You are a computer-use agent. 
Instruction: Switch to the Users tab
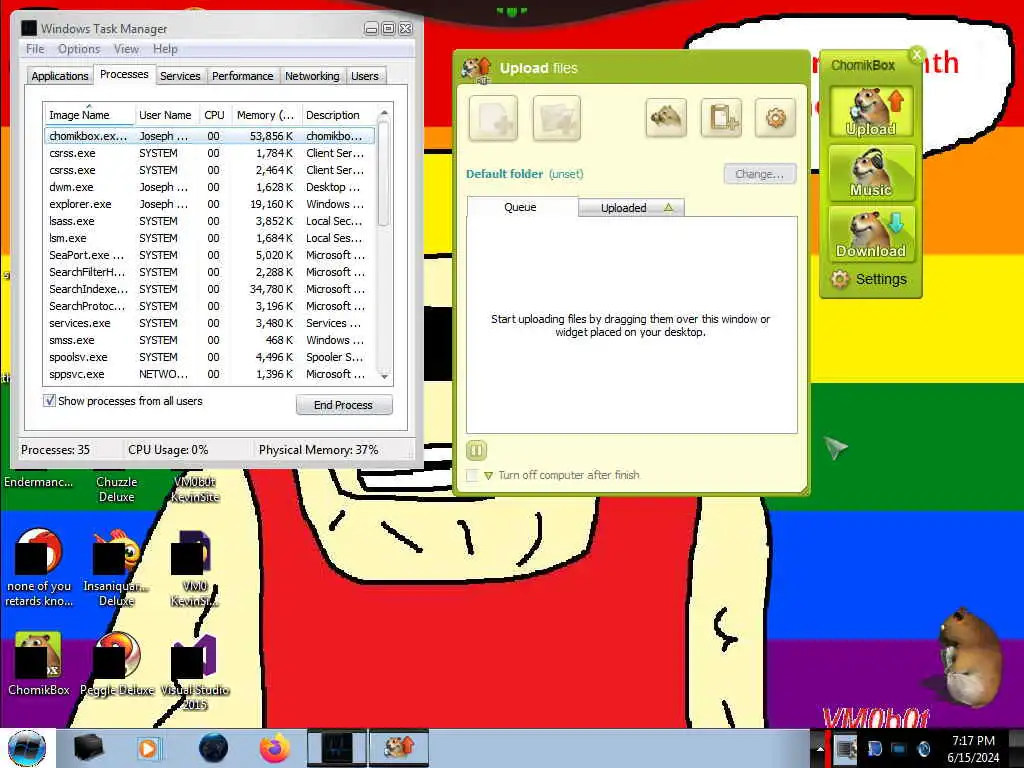click(x=364, y=76)
